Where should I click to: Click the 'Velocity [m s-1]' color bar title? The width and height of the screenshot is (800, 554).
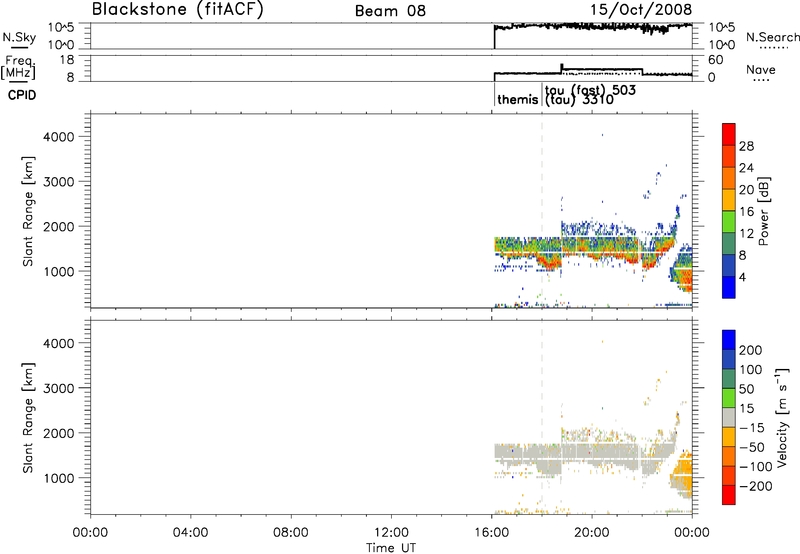782,417
